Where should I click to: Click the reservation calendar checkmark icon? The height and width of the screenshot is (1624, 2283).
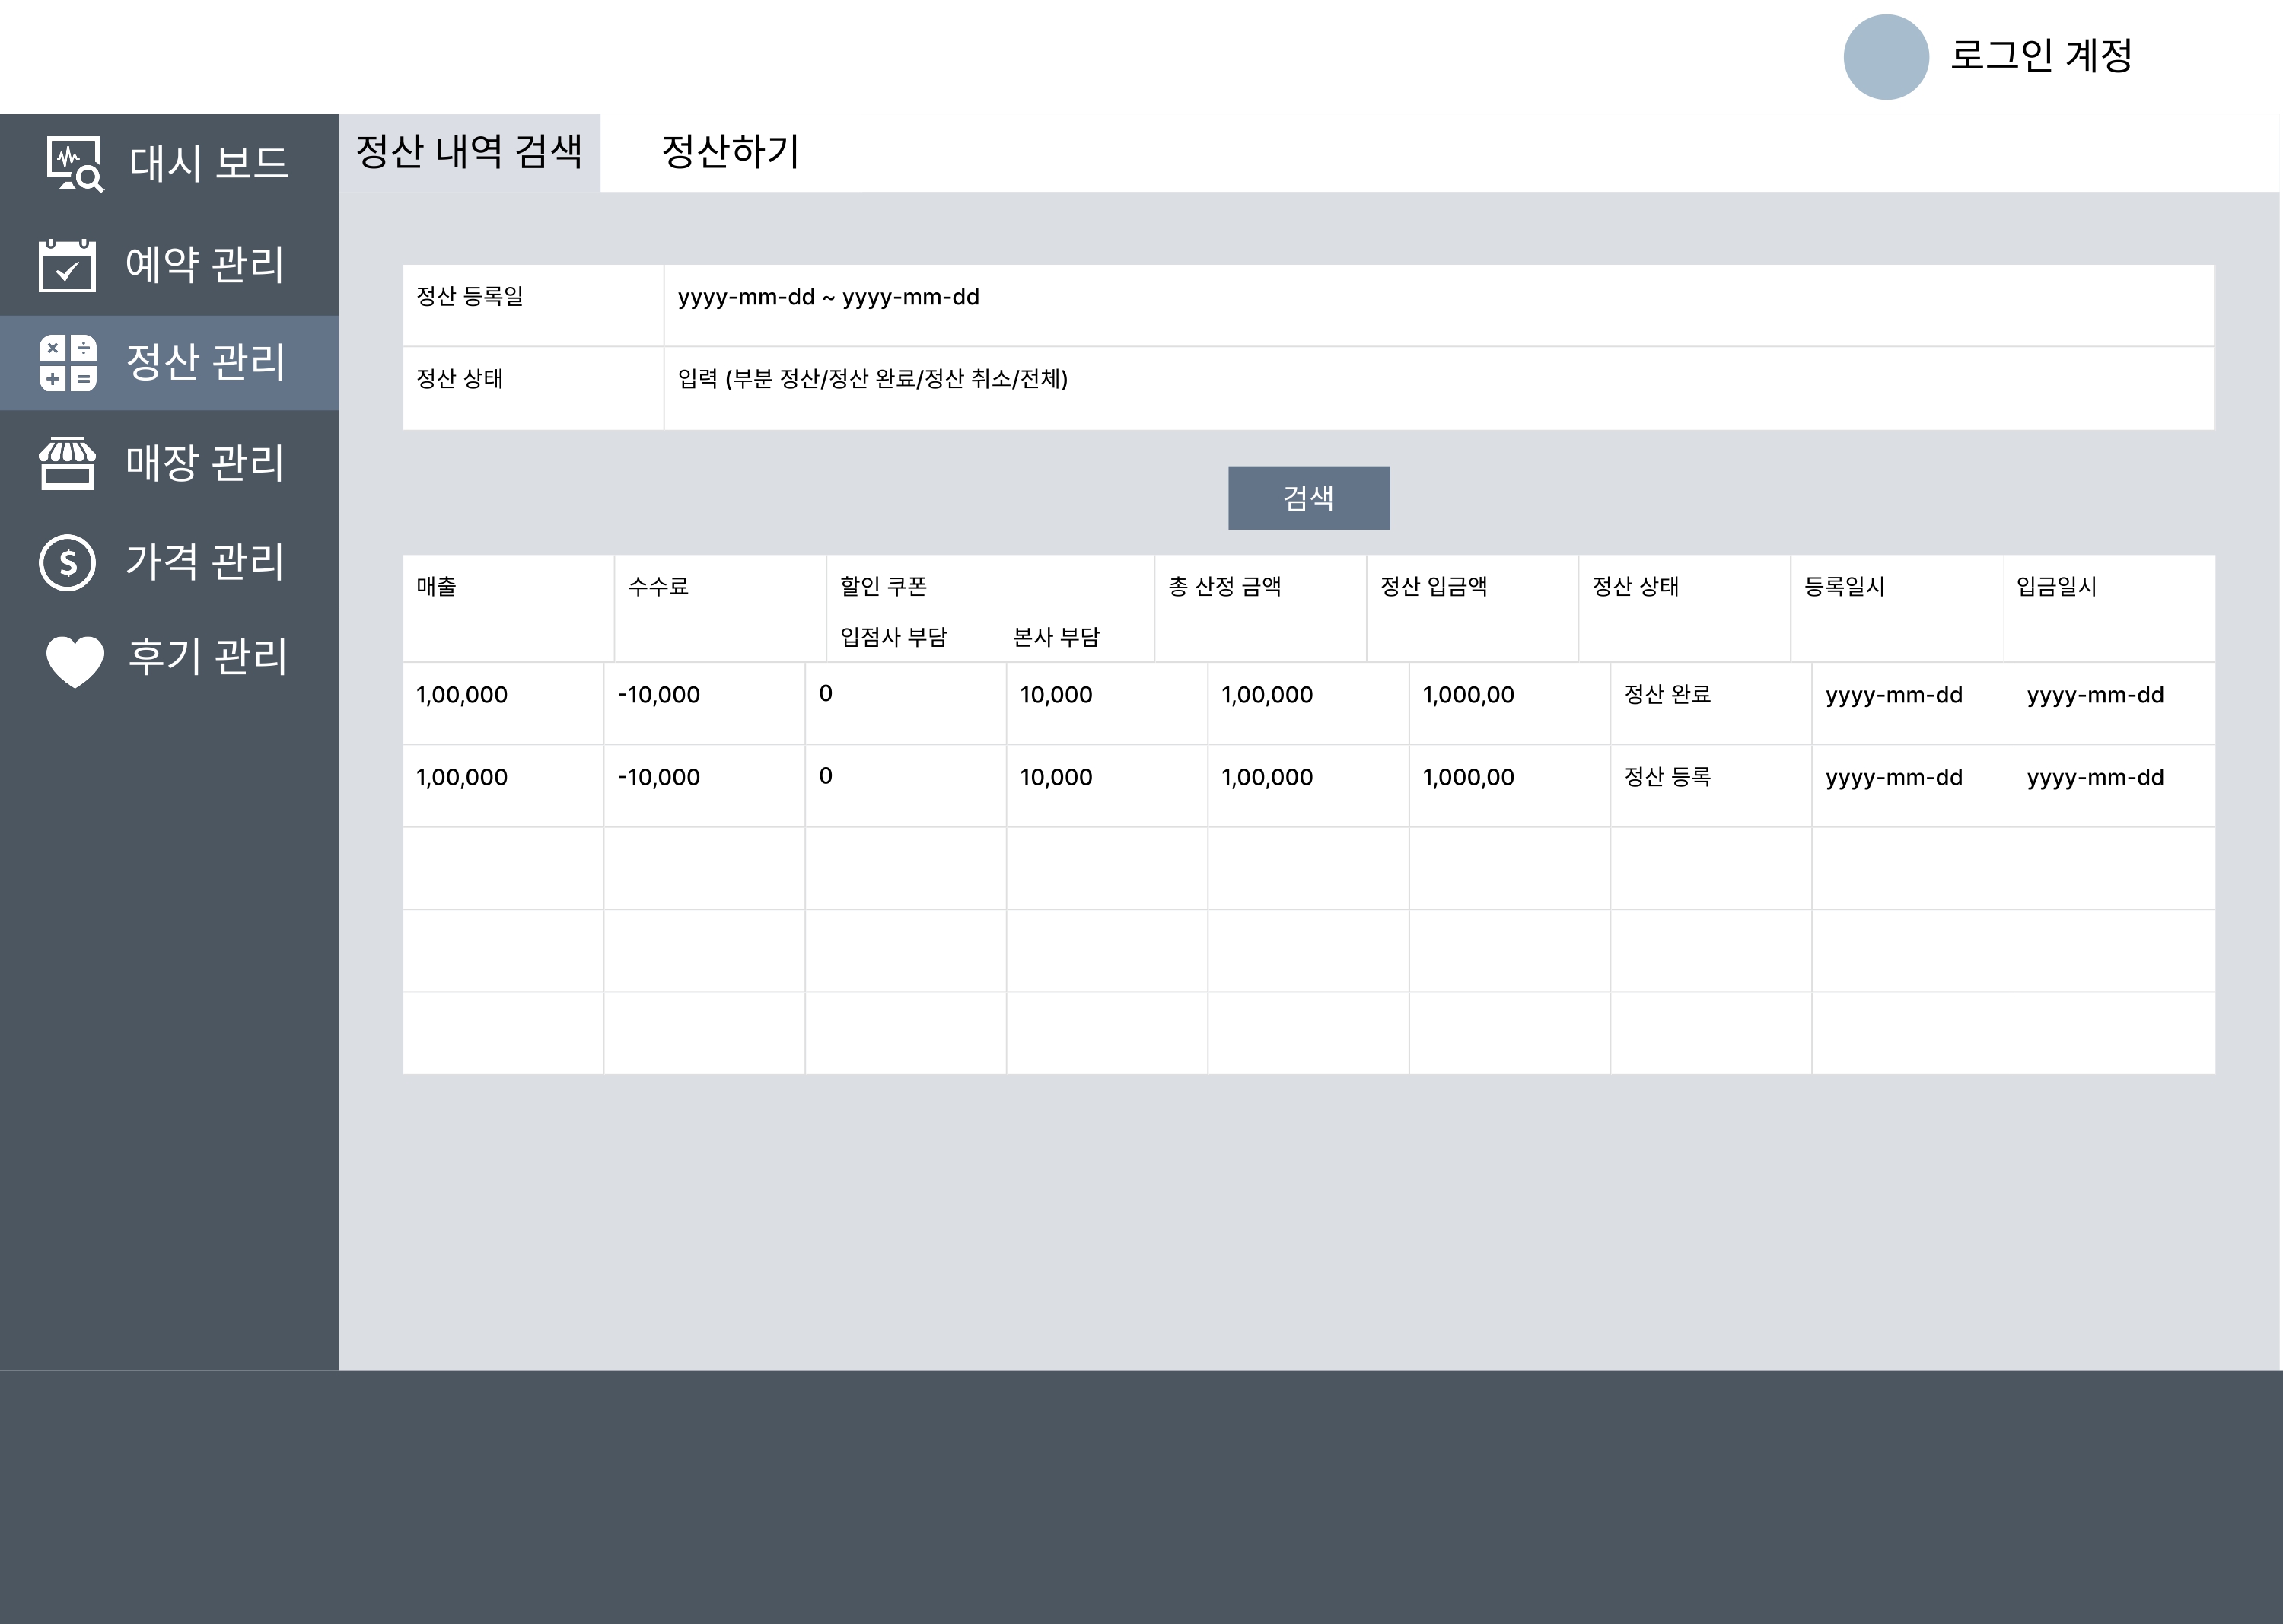(67, 266)
